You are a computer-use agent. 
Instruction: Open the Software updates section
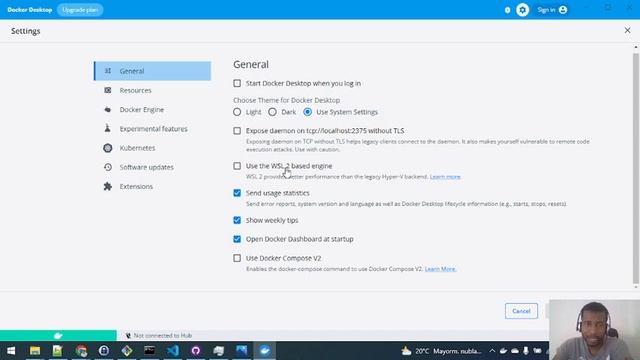(152, 167)
